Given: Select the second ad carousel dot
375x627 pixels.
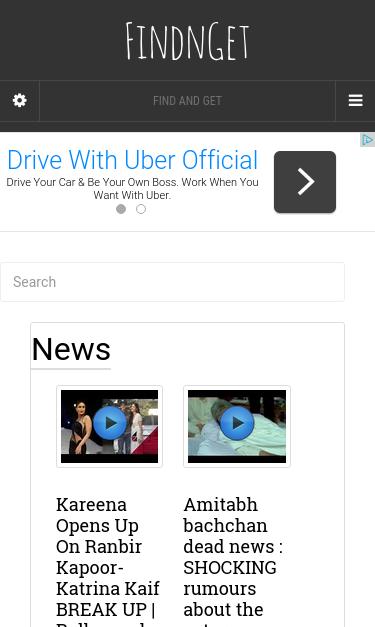Looking at the screenshot, I should click(x=141, y=209).
